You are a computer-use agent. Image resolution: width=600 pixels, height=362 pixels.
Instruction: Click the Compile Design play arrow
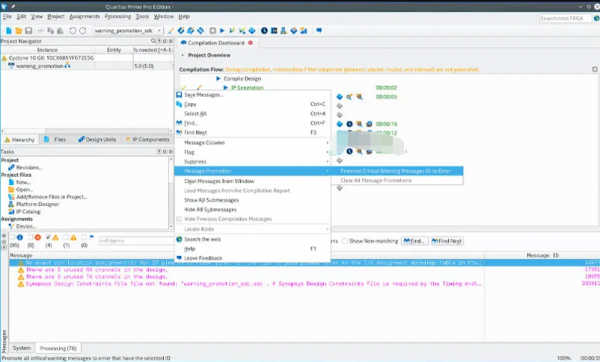pos(218,78)
